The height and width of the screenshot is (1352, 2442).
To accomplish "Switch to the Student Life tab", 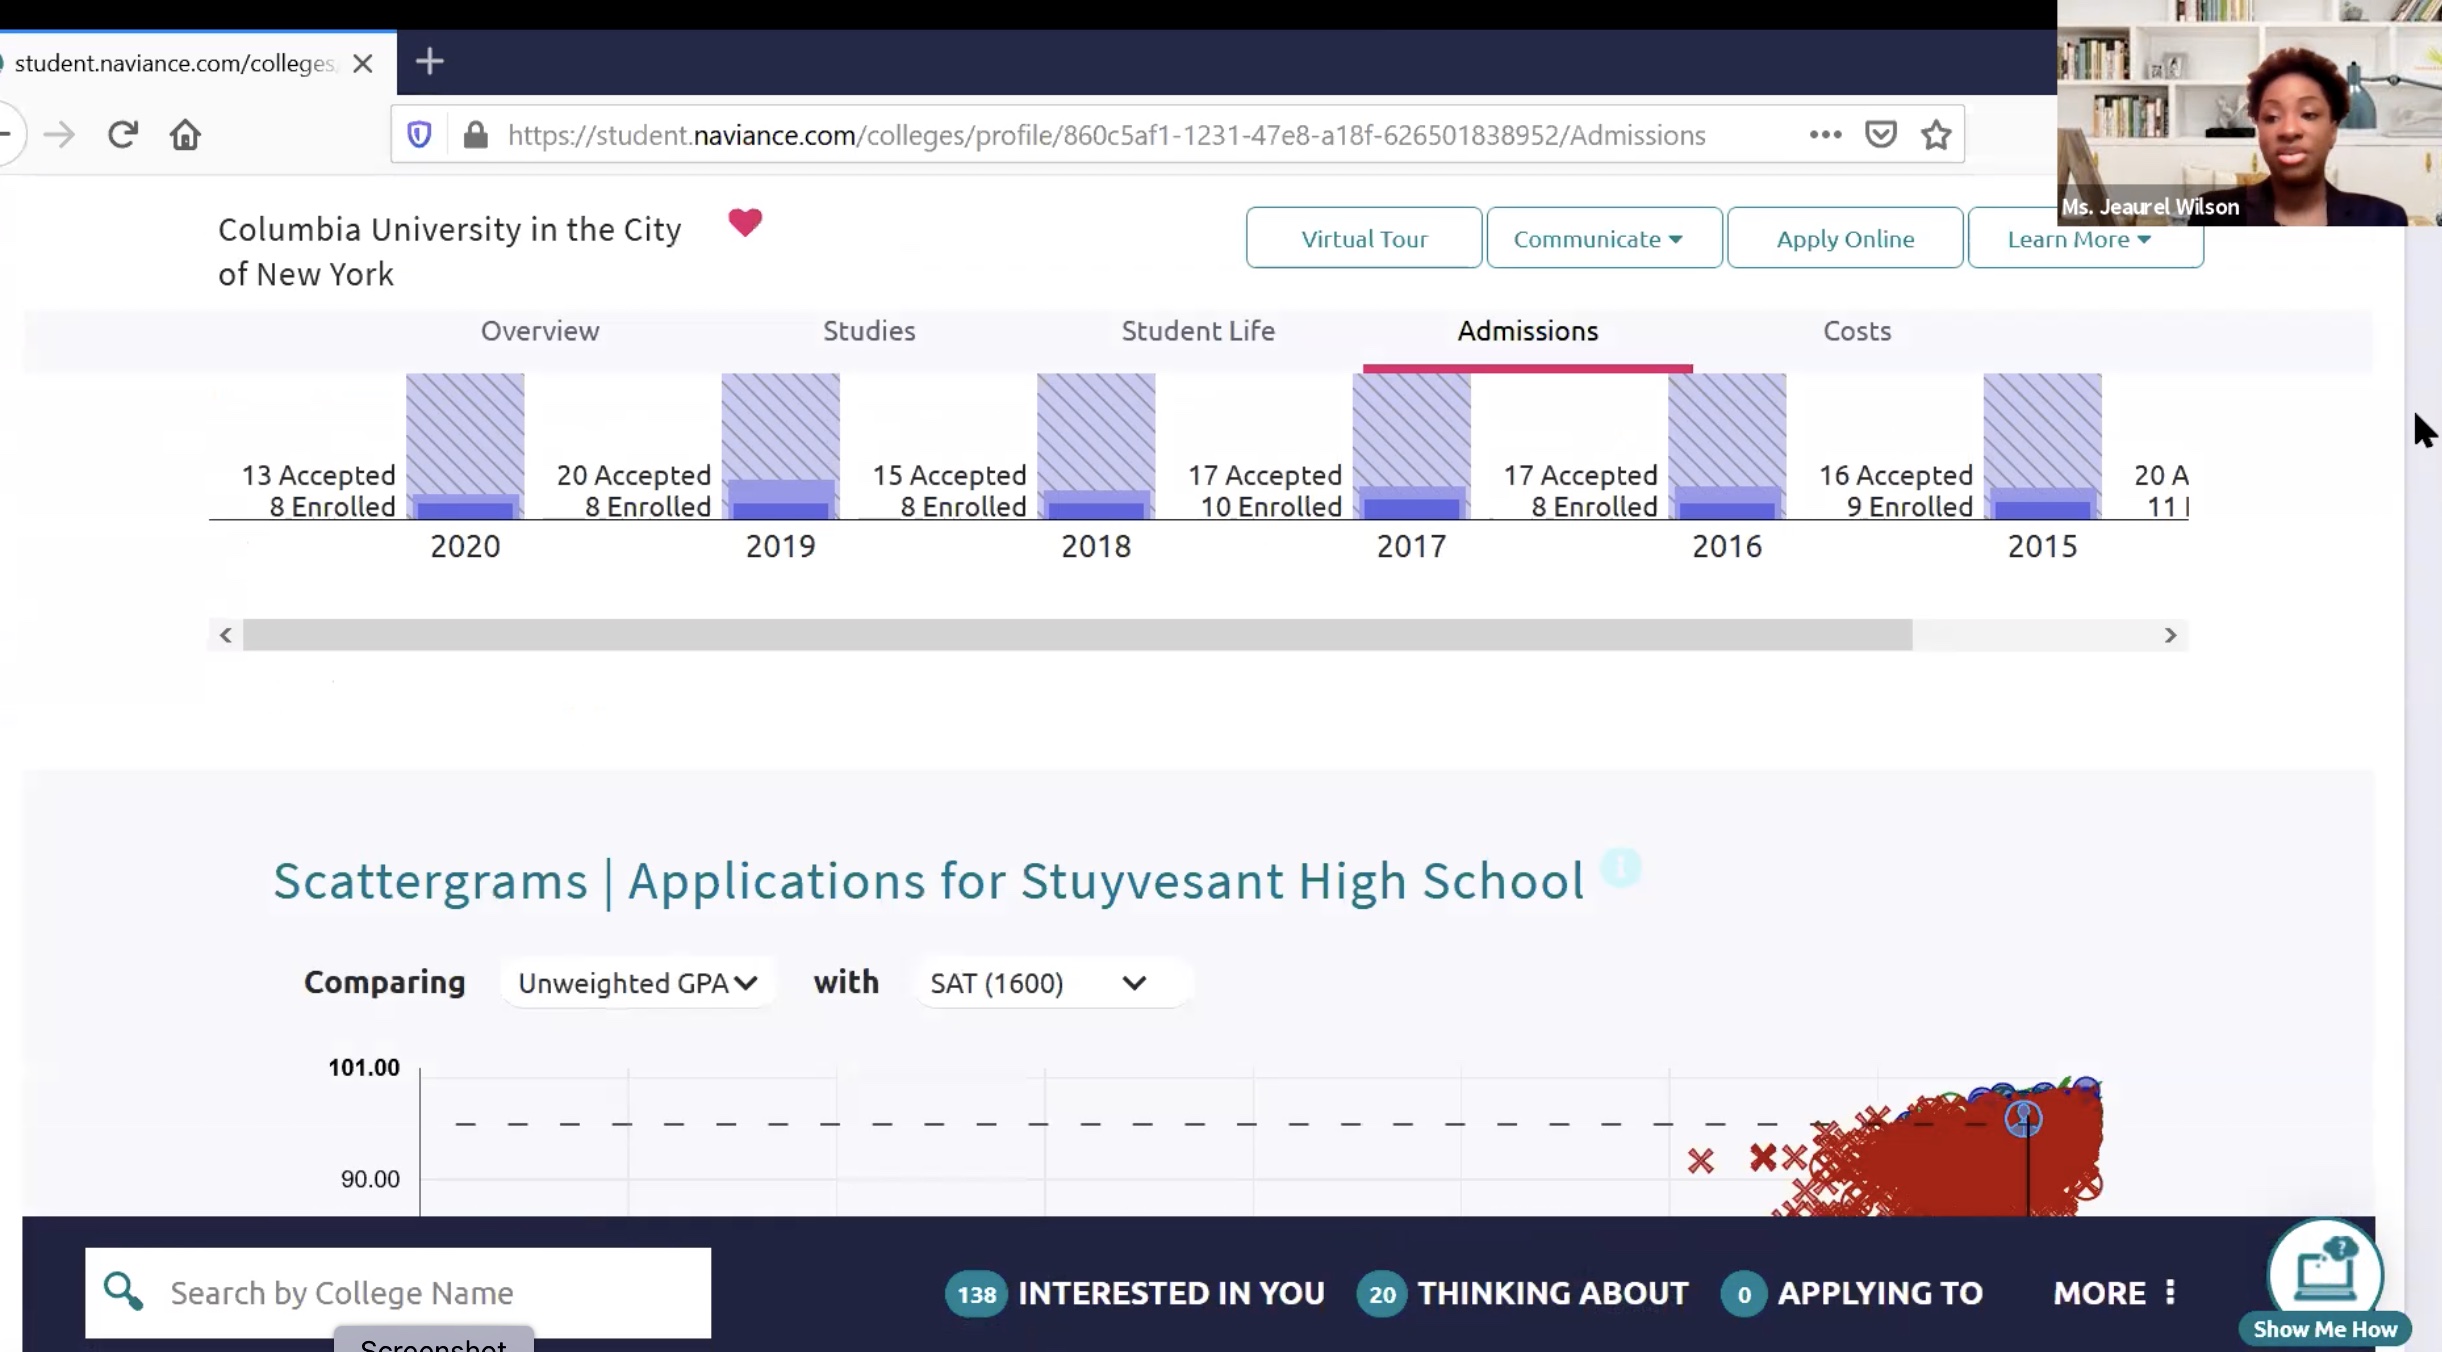I will click(1197, 331).
